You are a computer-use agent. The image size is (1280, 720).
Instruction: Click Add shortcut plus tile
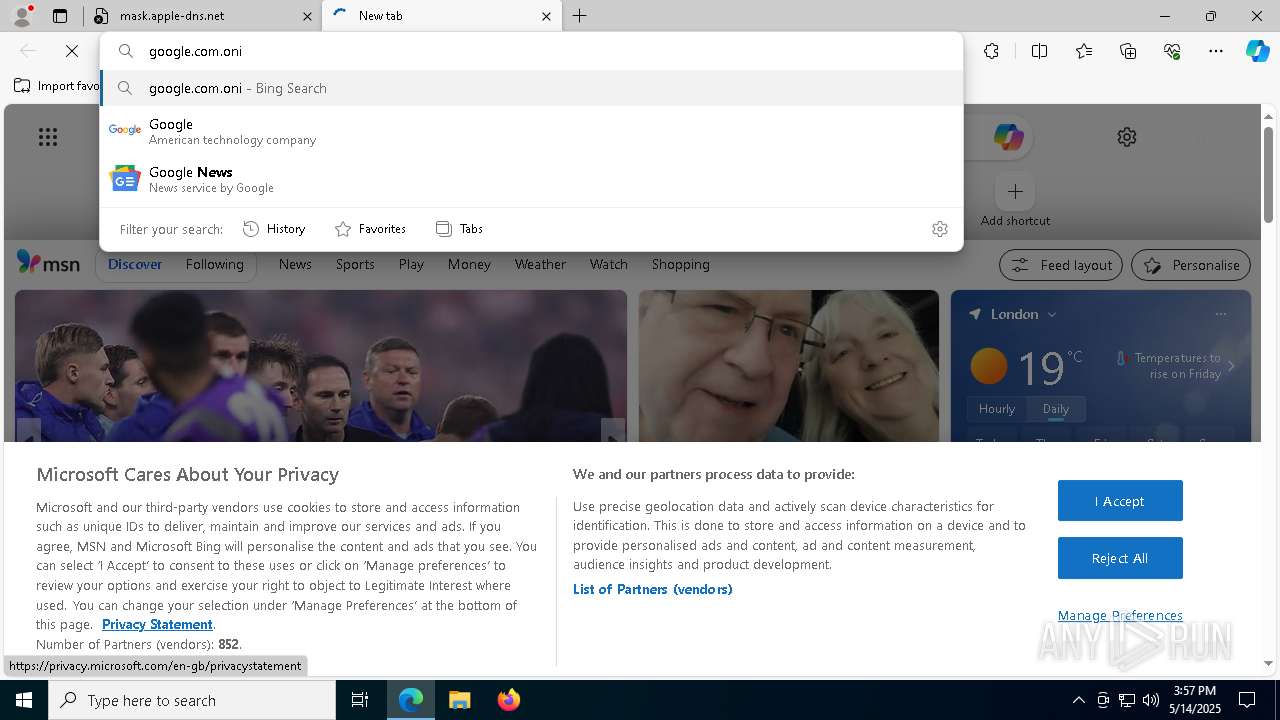1015,191
